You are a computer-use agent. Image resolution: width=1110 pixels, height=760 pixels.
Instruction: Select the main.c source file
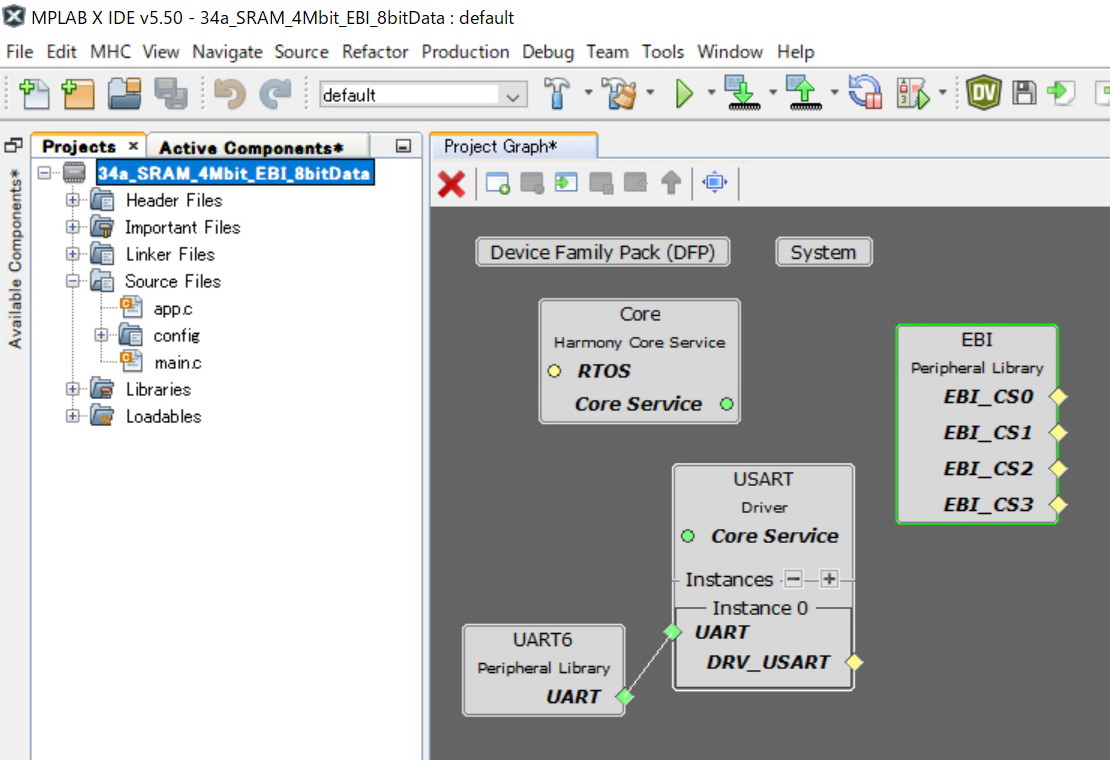(x=178, y=363)
